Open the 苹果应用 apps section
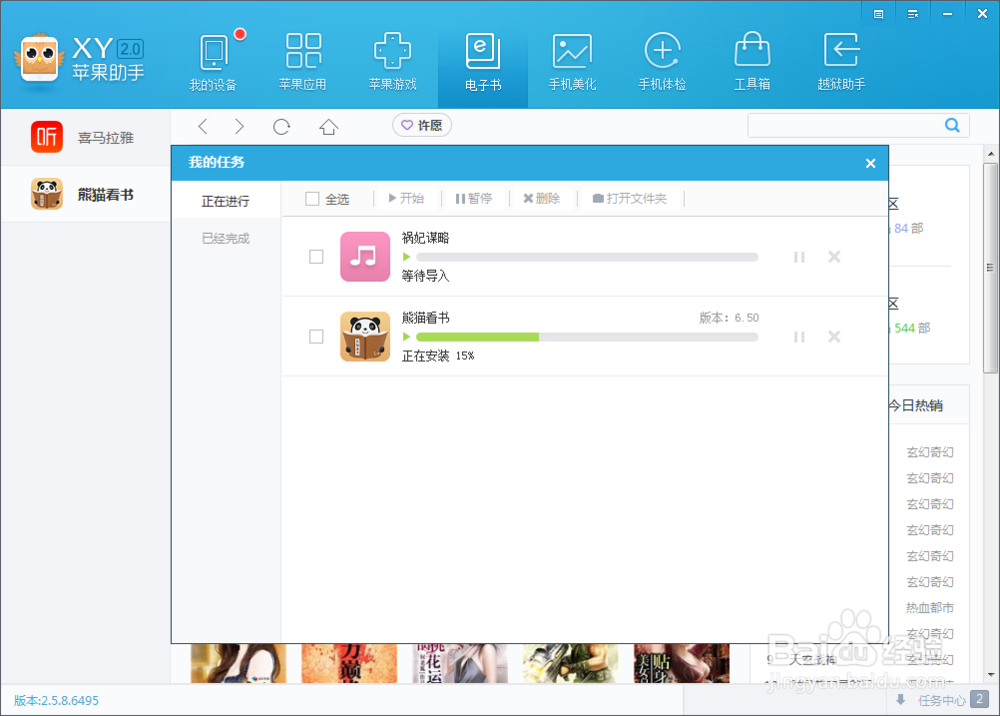1000x716 pixels. pyautogui.click(x=303, y=61)
